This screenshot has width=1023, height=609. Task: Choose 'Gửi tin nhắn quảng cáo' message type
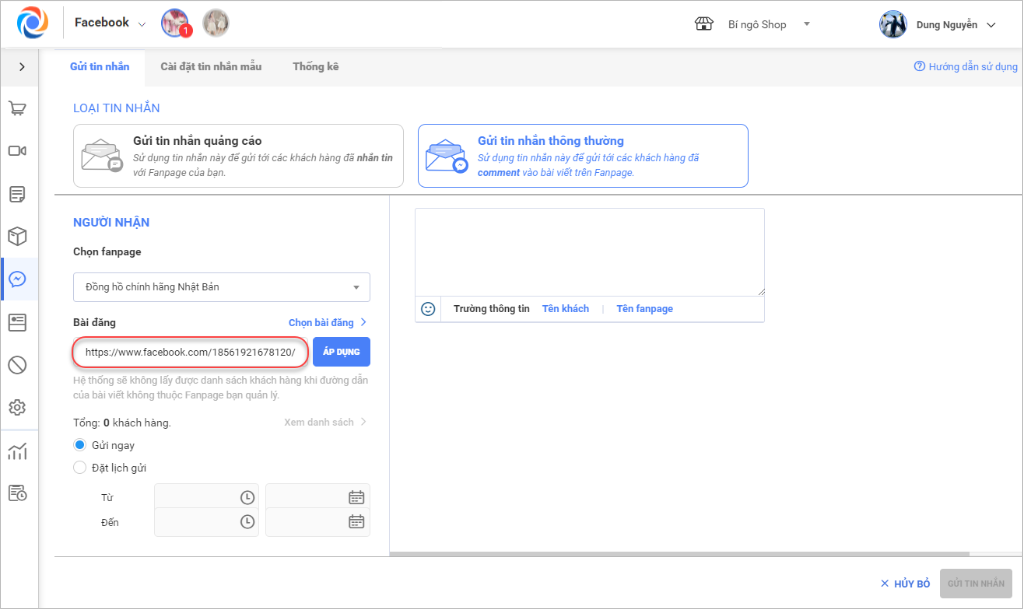pos(238,156)
